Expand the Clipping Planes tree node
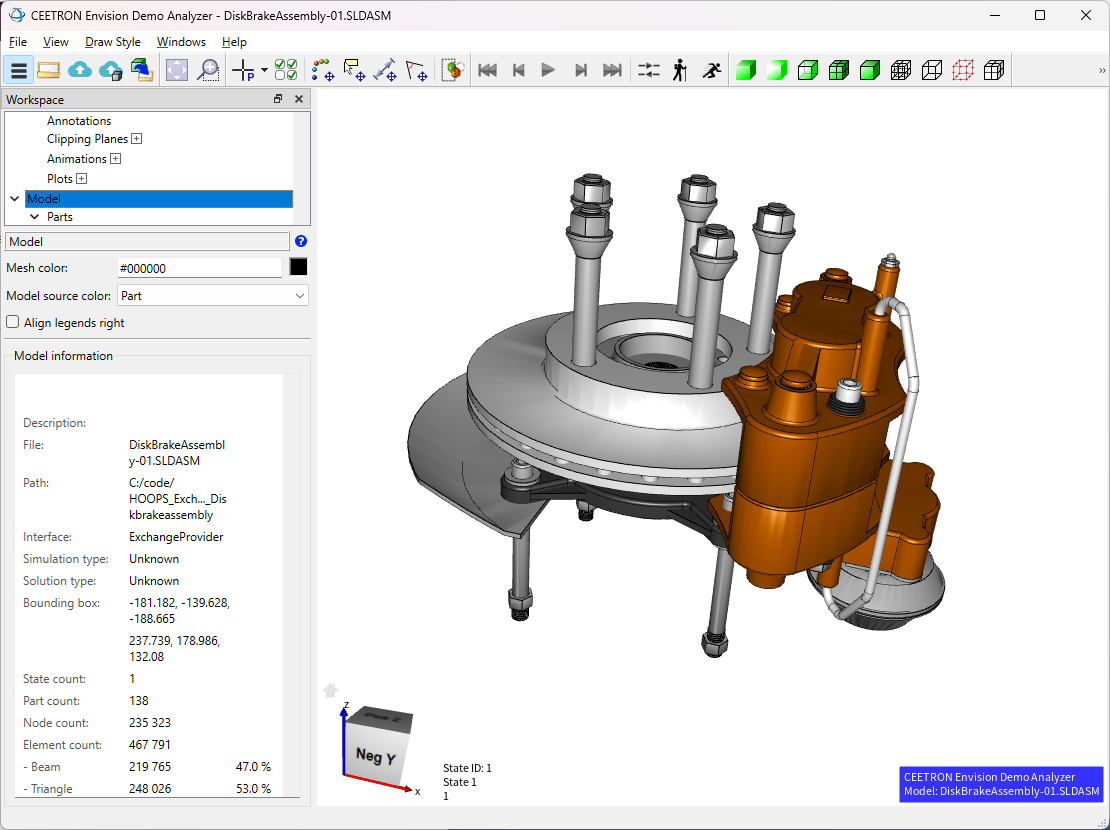This screenshot has height=830, width=1110. pos(137,139)
